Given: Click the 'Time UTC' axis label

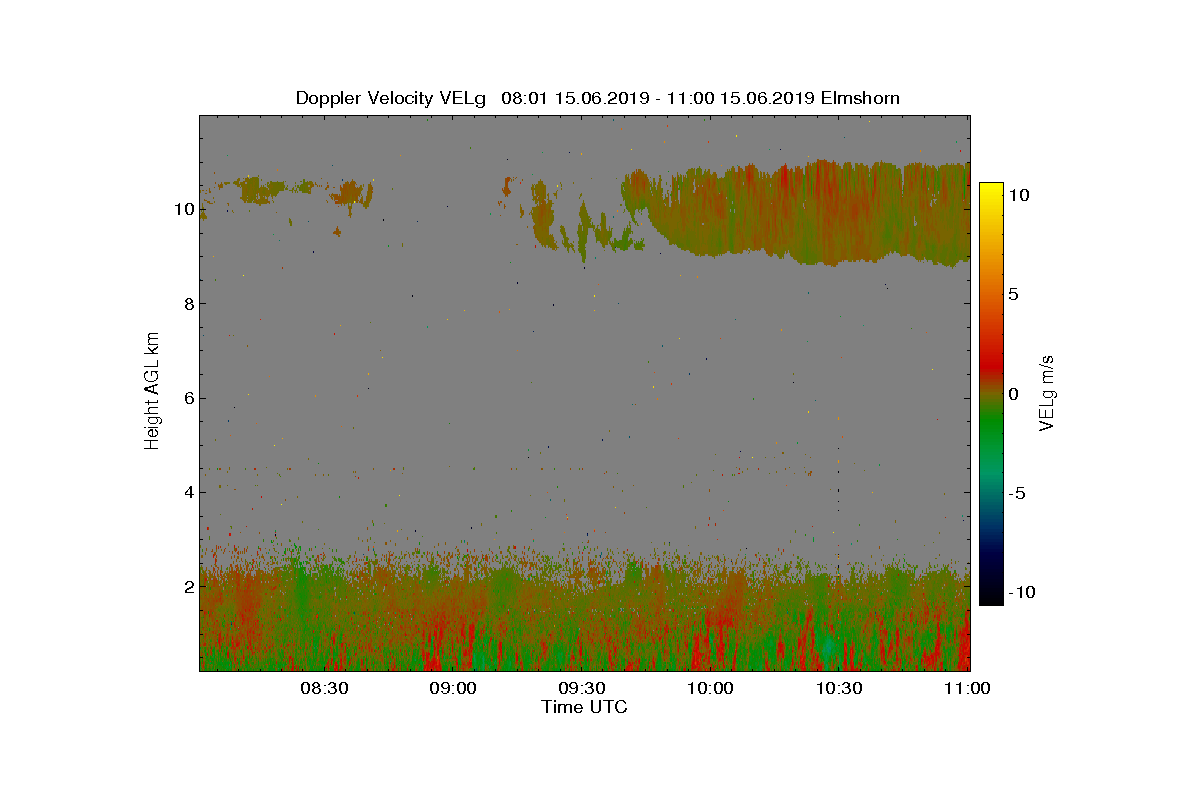Looking at the screenshot, I should pos(585,707).
